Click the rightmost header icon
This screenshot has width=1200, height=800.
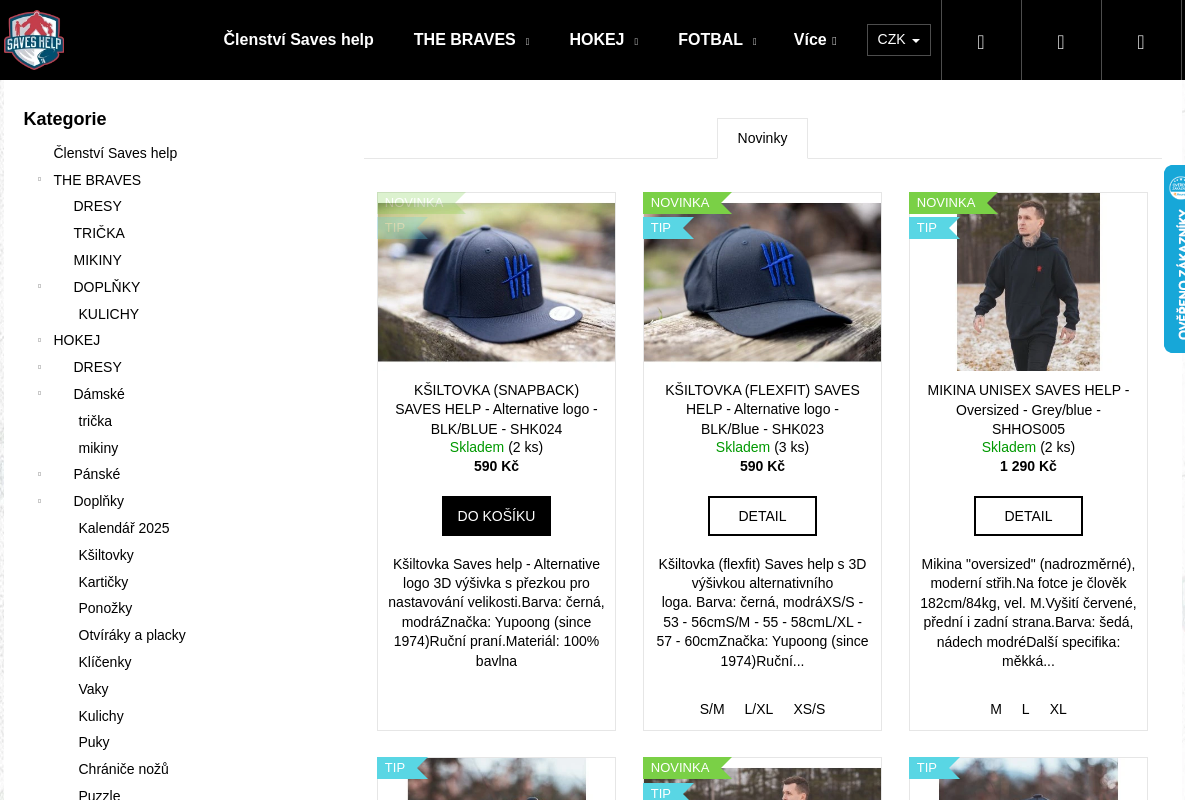[1141, 41]
